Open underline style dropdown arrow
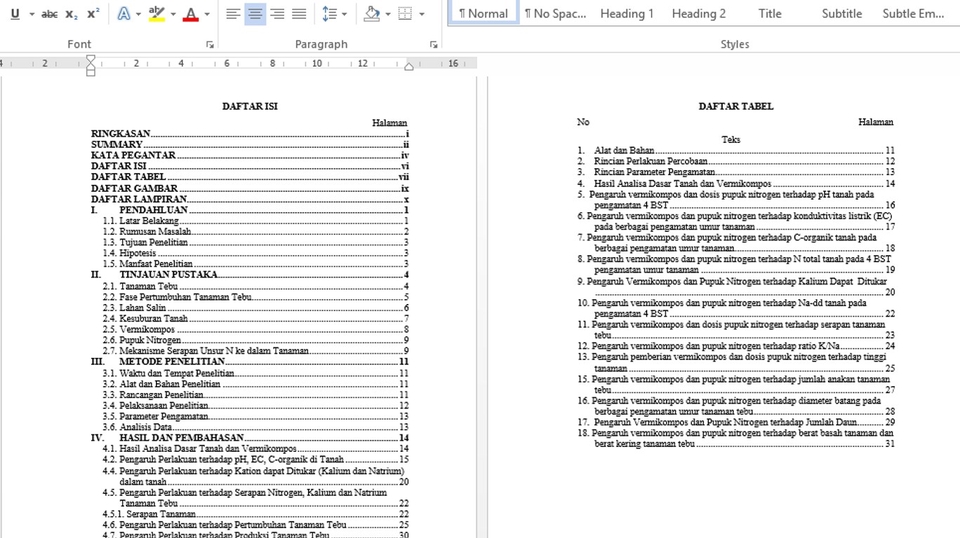Screen dimensions: 960x538 pos(32,13)
